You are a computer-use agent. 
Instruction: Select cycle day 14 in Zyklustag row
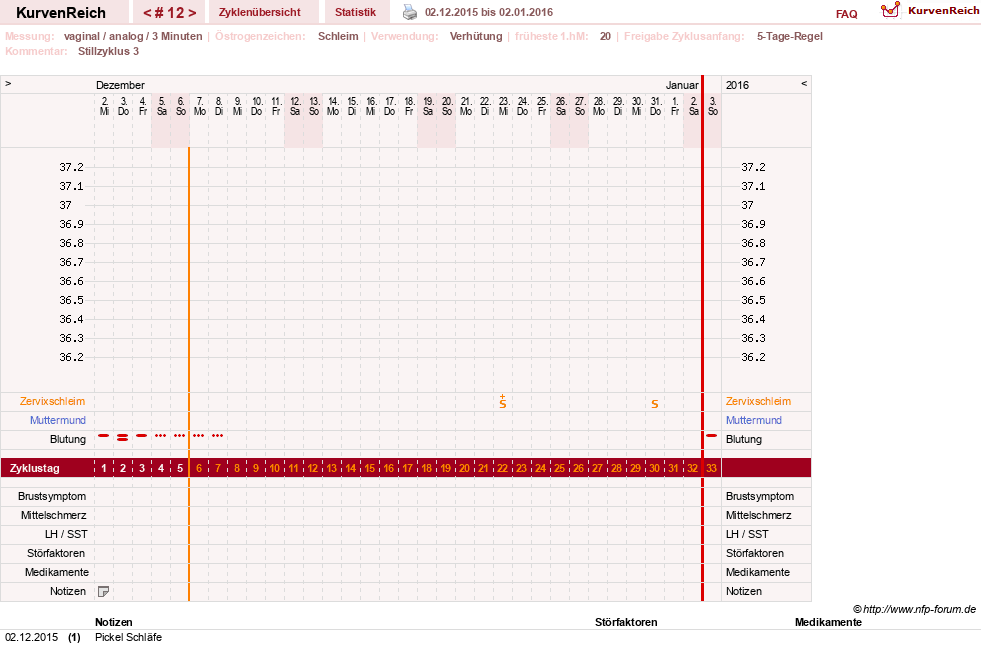pyautogui.click(x=351, y=468)
